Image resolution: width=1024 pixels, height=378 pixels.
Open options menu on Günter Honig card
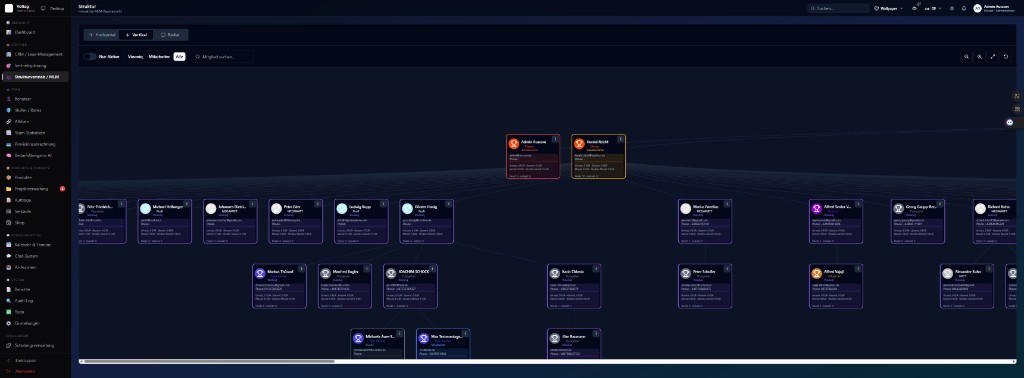tap(449, 203)
